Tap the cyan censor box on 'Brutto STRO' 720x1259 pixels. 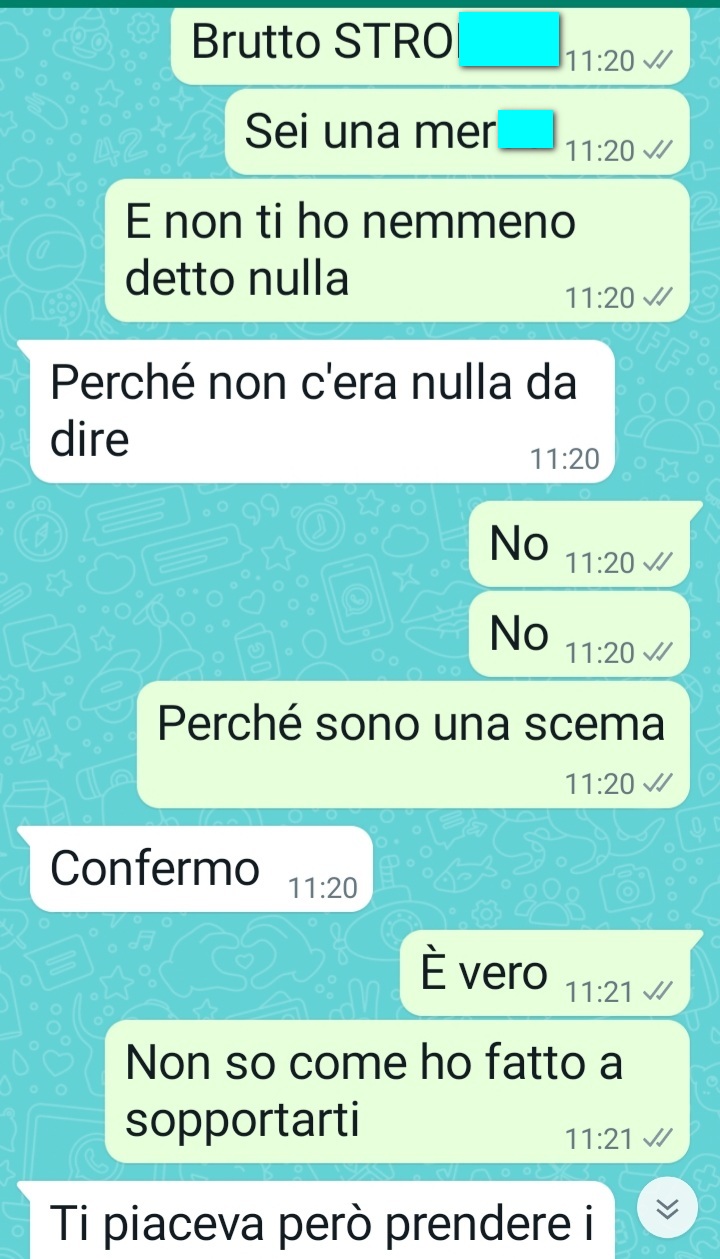tap(508, 40)
